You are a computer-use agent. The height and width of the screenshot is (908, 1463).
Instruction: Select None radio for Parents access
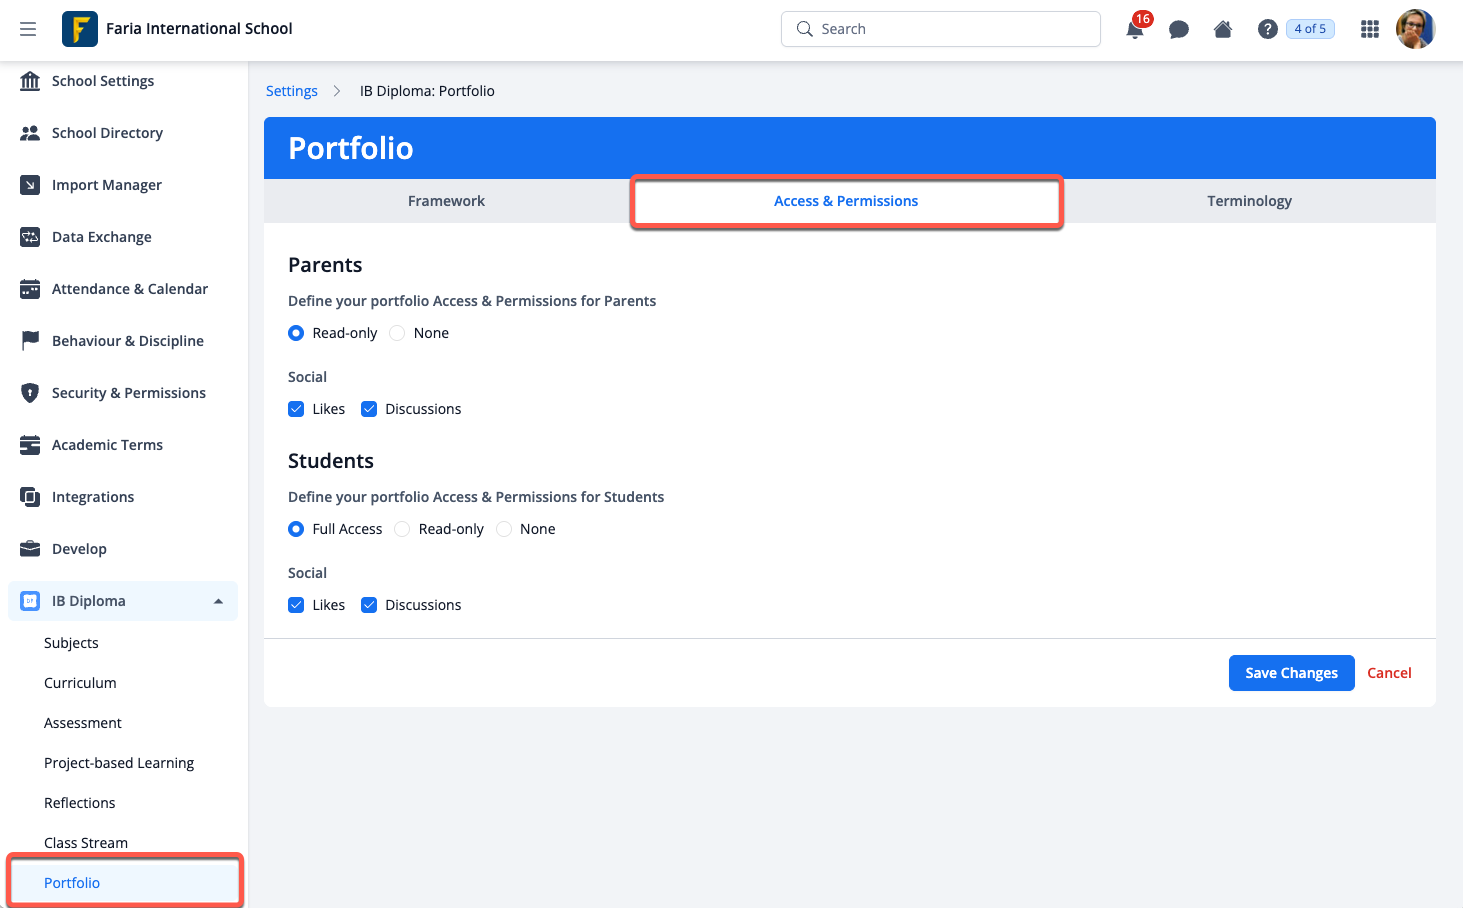[x=398, y=333]
